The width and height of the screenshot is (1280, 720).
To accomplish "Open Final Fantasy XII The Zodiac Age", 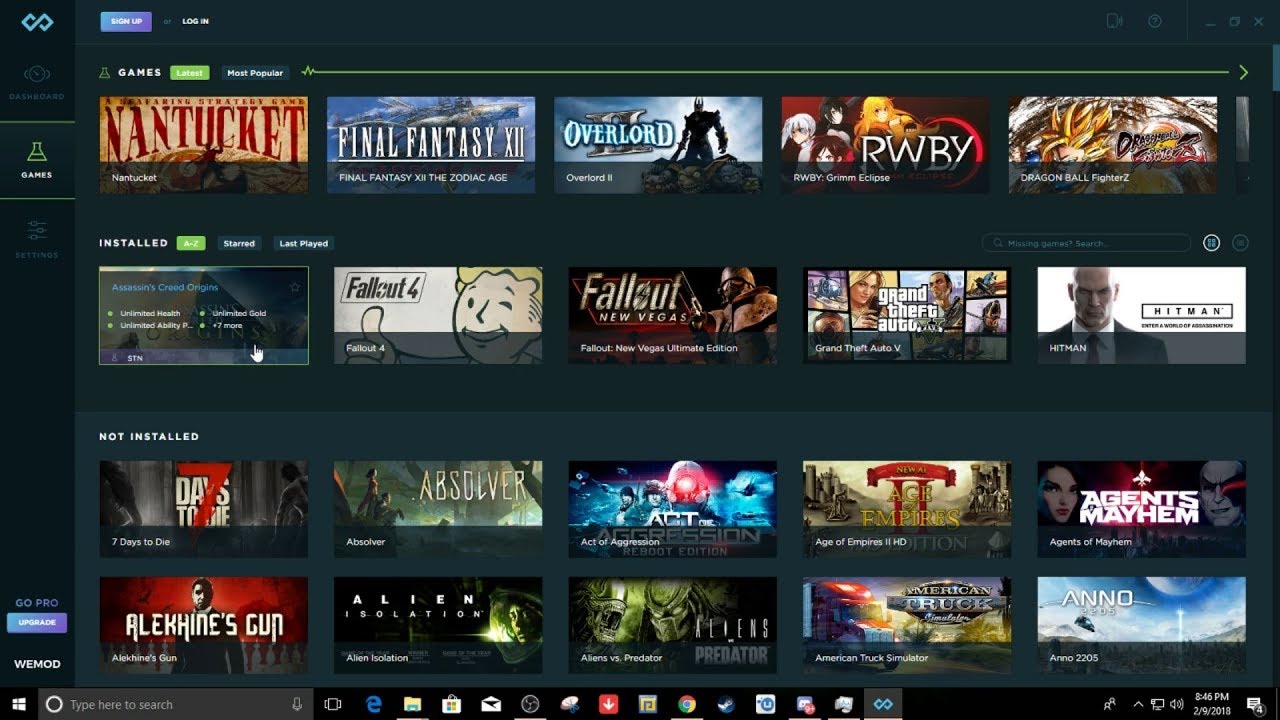I will click(431, 145).
